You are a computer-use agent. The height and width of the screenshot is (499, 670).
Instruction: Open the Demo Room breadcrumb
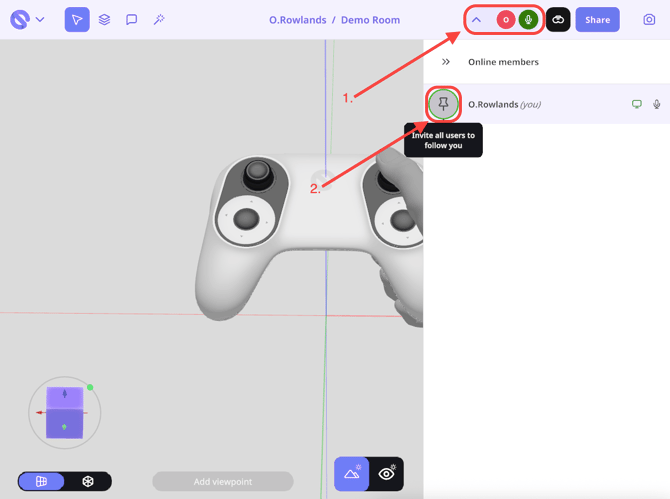tap(372, 20)
